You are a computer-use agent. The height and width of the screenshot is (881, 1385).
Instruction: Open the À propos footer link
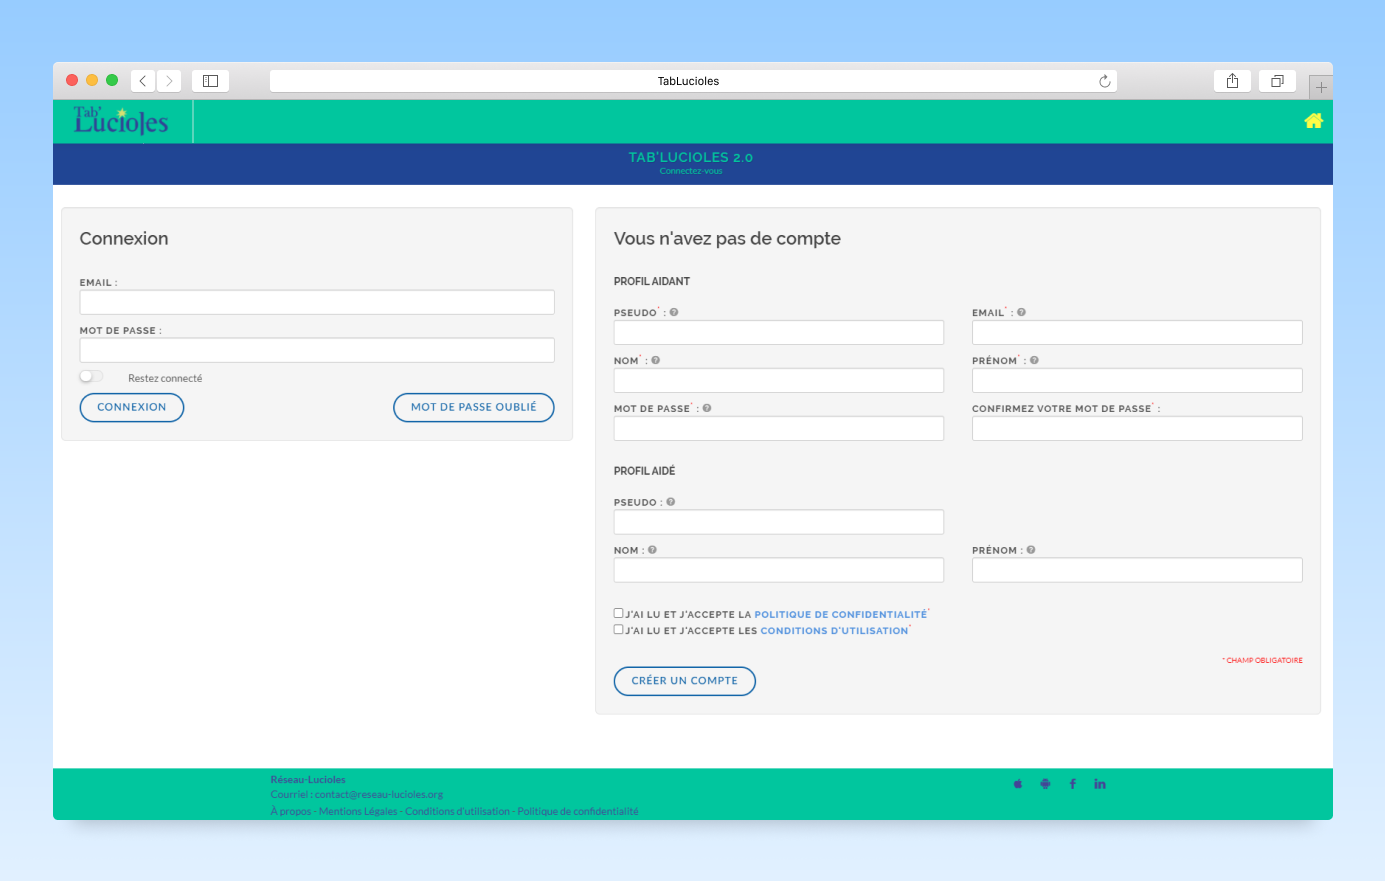click(291, 811)
